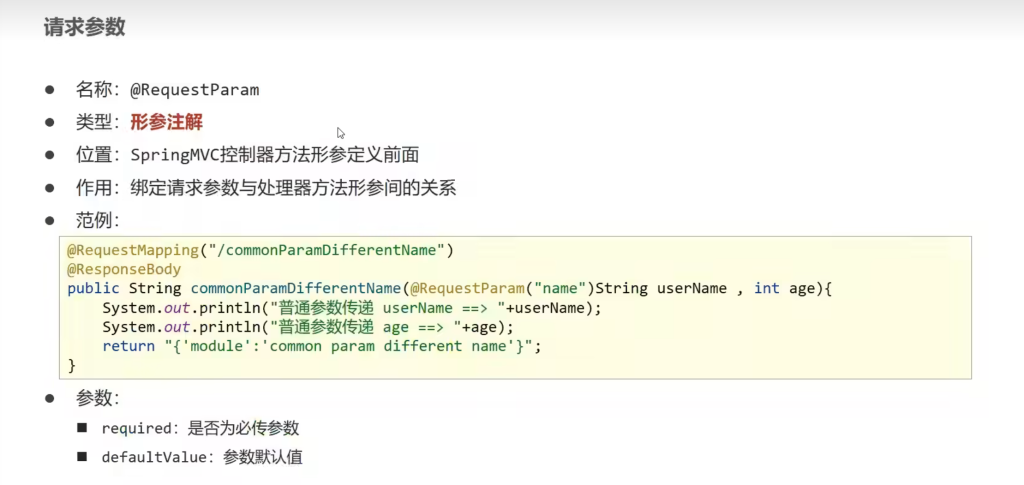Click the 绑定请求参数与处理器方法形参间的关系 line
Screen dimensions: 1024x485
point(293,187)
